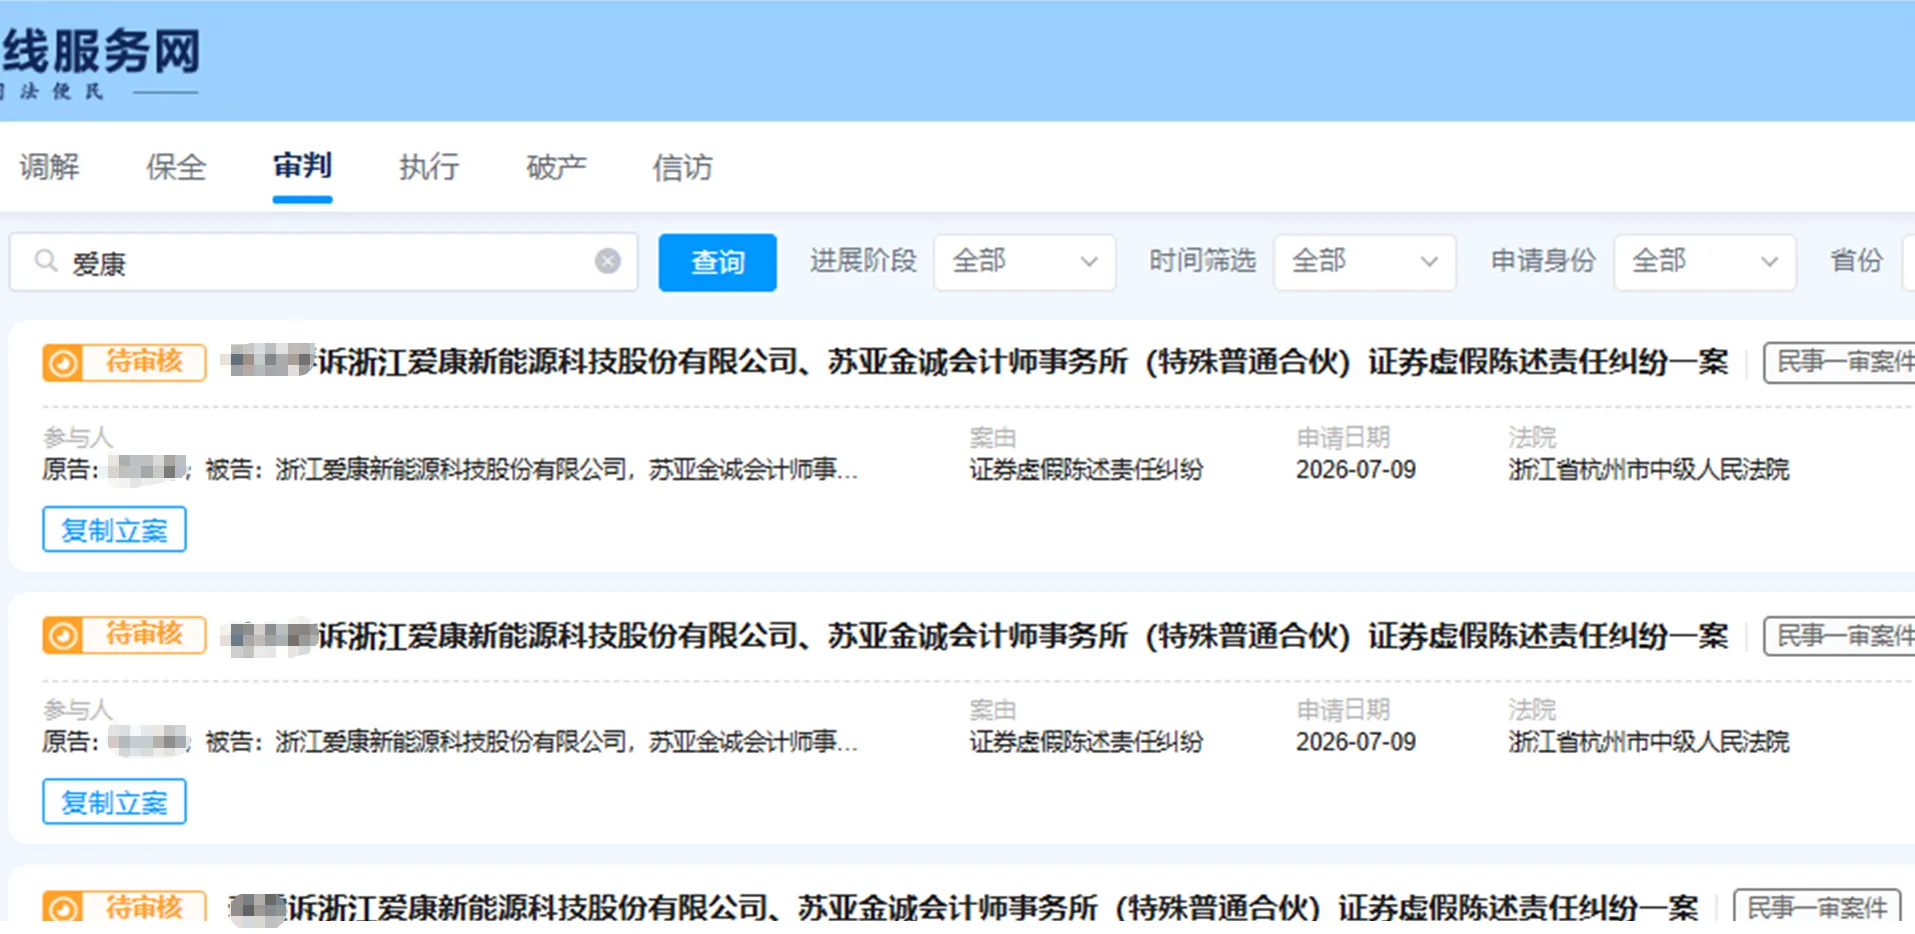Click the search magnifier icon in the search box
This screenshot has height=934, width=1915.
coord(45,262)
